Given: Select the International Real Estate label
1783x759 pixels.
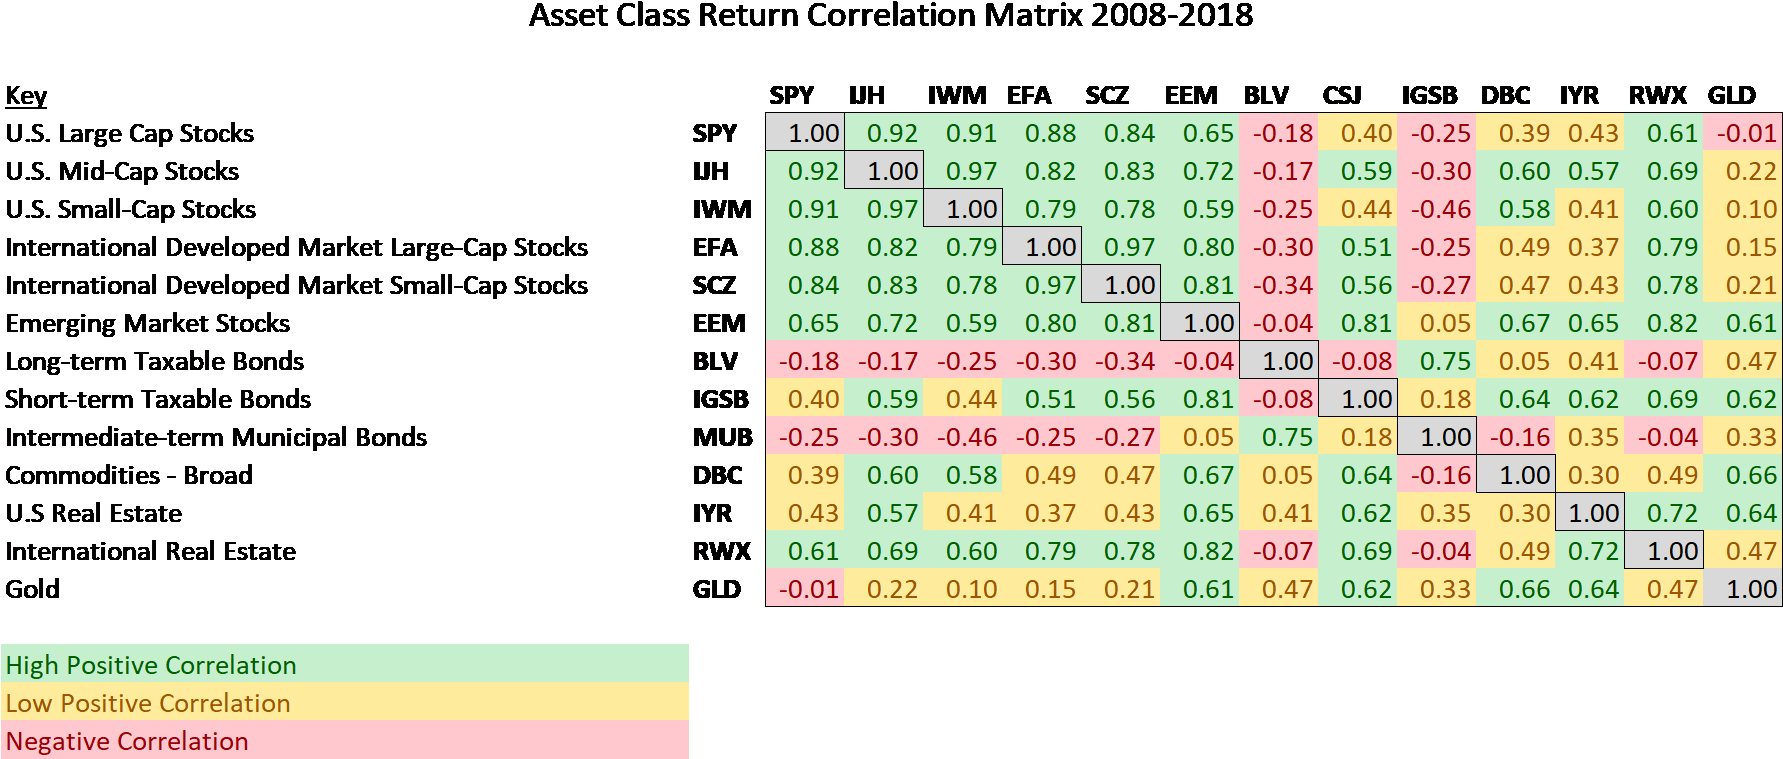Looking at the screenshot, I should tap(151, 551).
